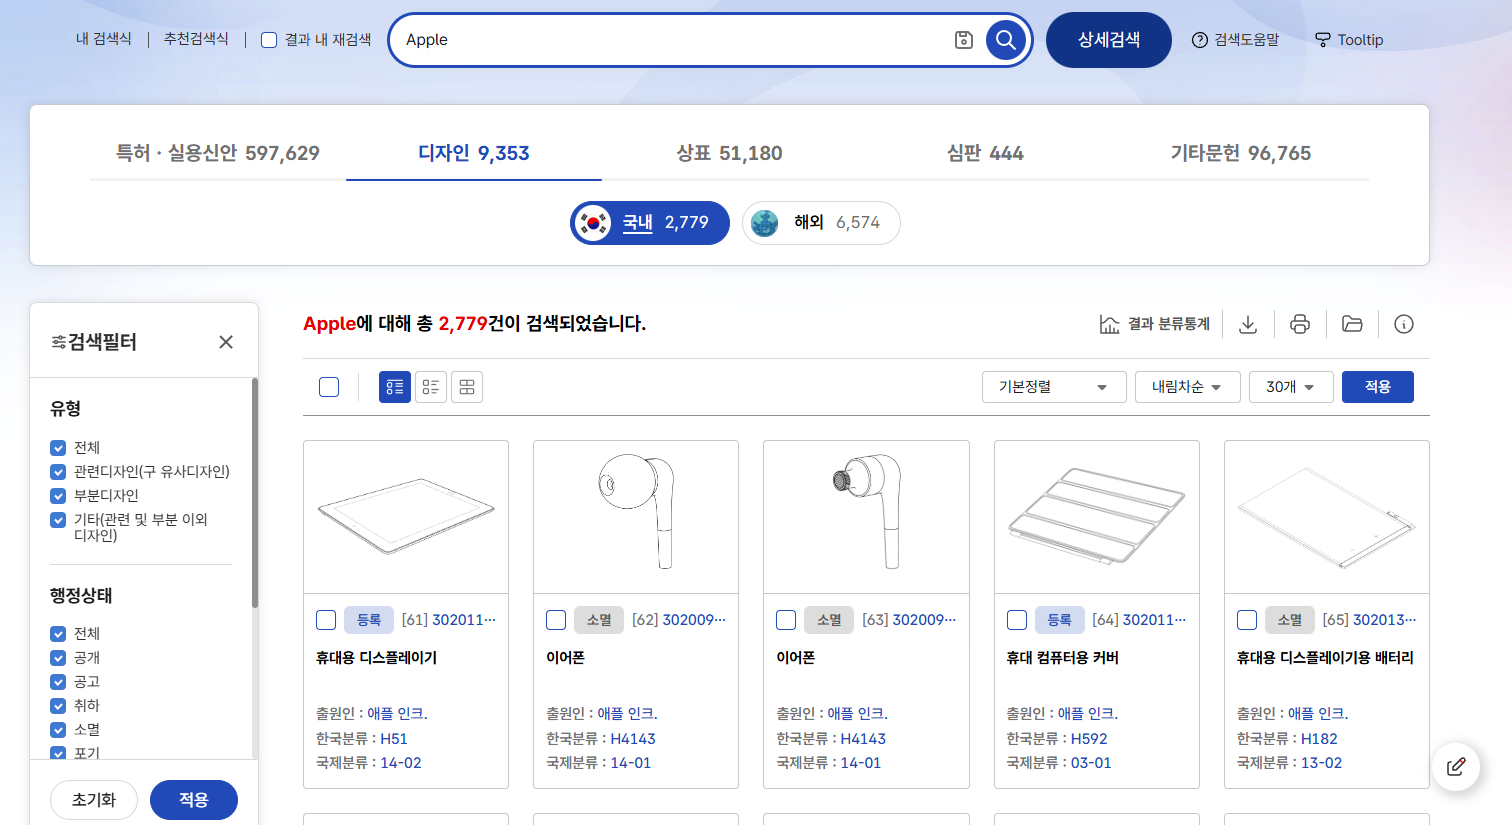Select the 해외 globe filter
The width and height of the screenshot is (1512, 825).
[821, 222]
